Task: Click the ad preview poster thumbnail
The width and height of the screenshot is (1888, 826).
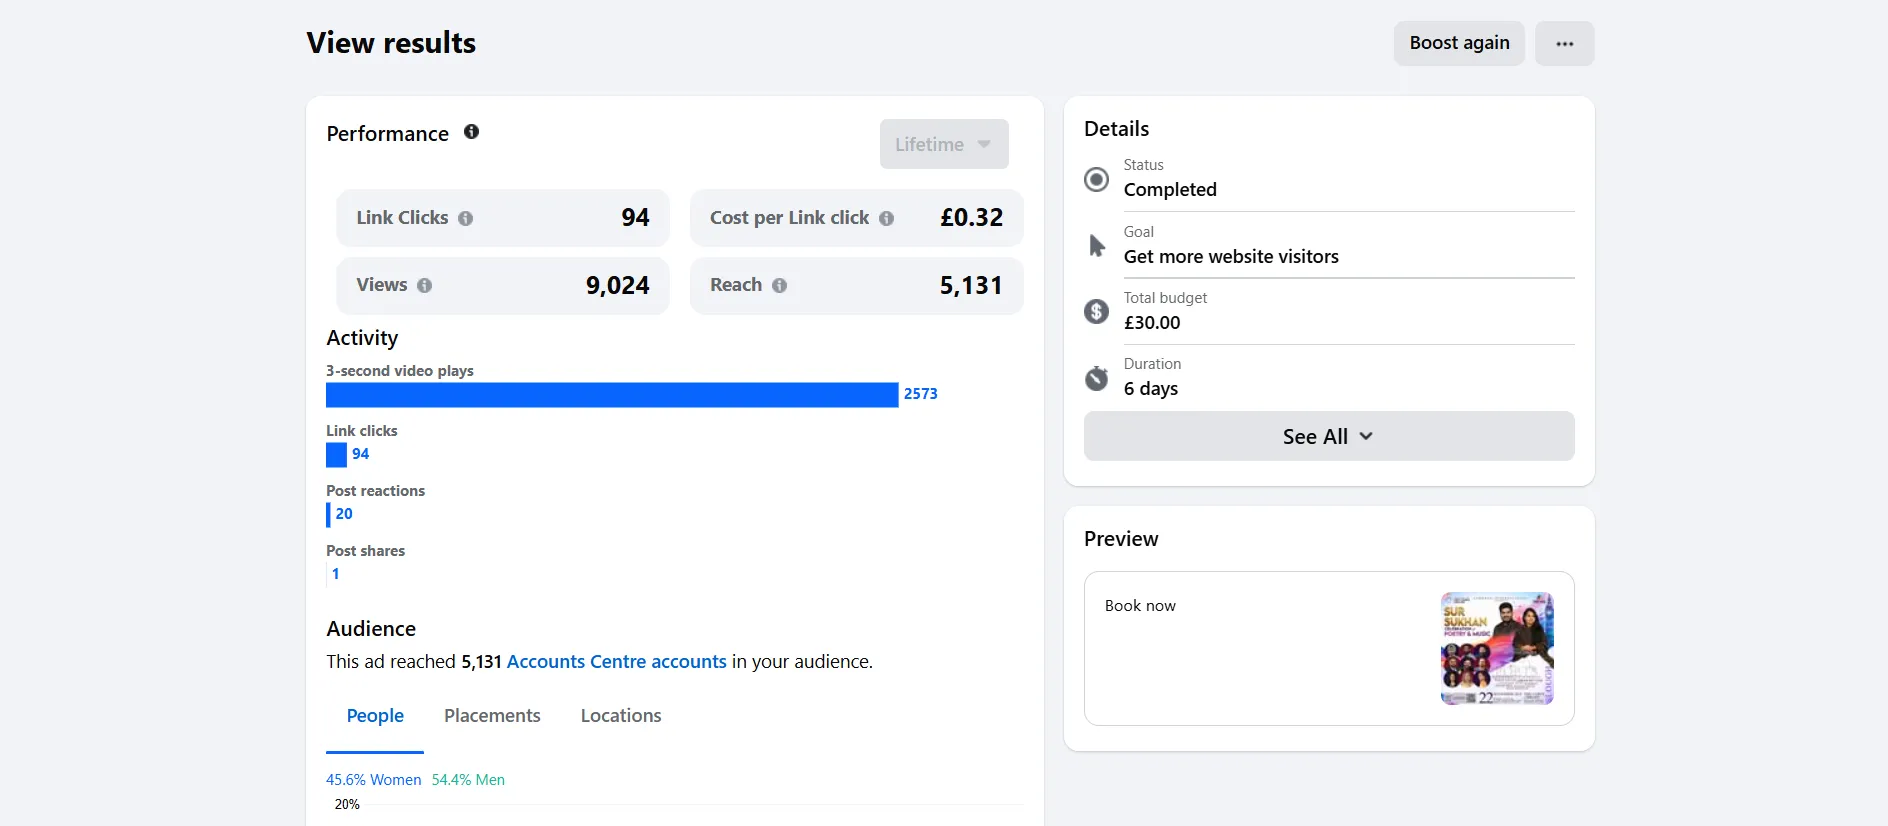Action: pos(1496,648)
